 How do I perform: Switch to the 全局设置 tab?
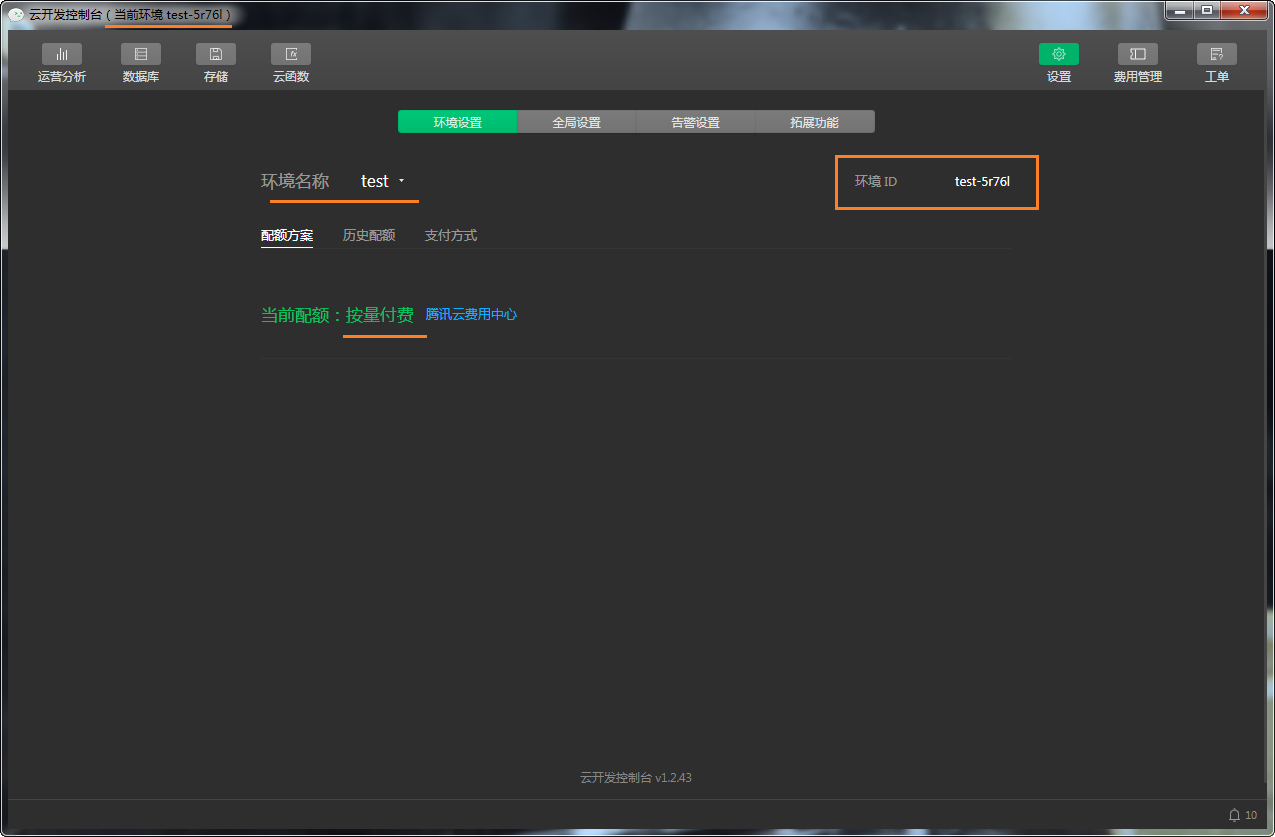(x=577, y=122)
